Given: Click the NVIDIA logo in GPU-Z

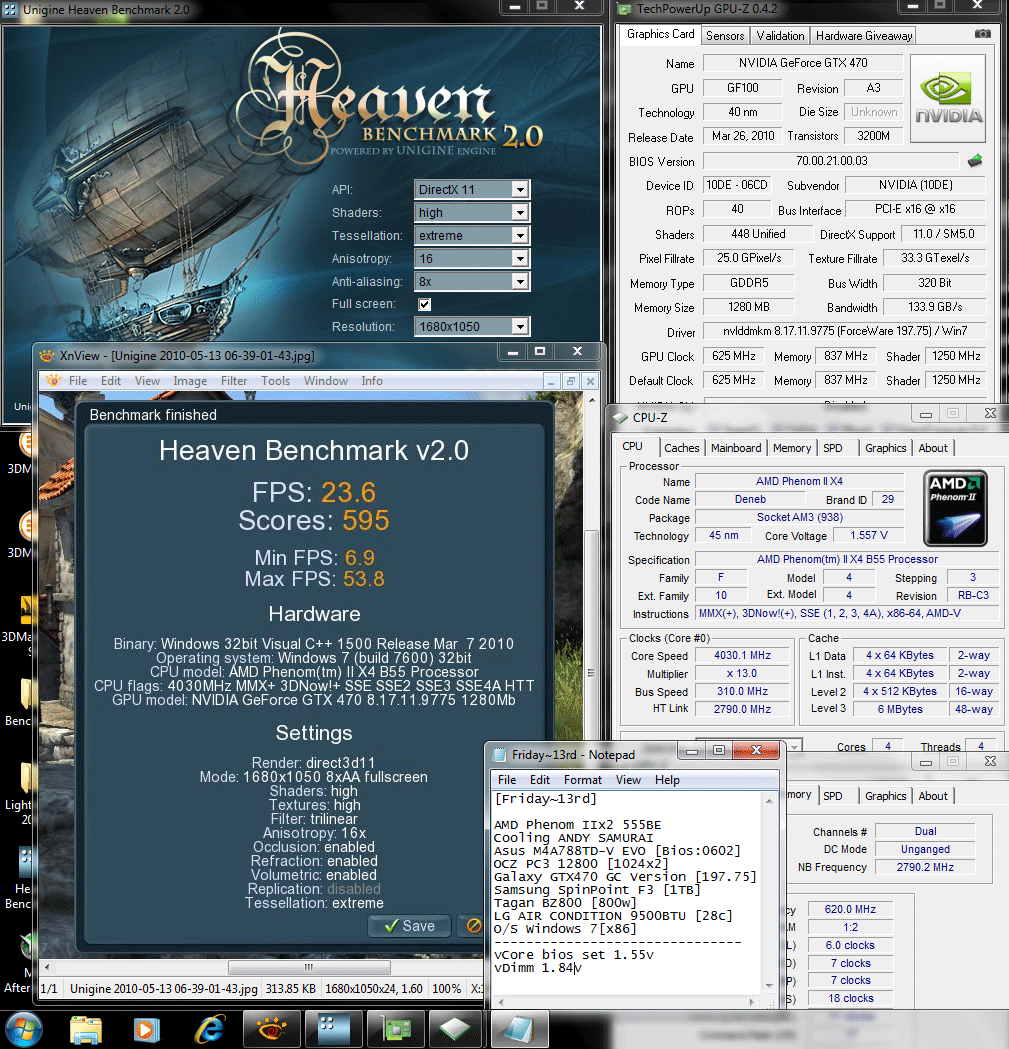Looking at the screenshot, I should (948, 98).
